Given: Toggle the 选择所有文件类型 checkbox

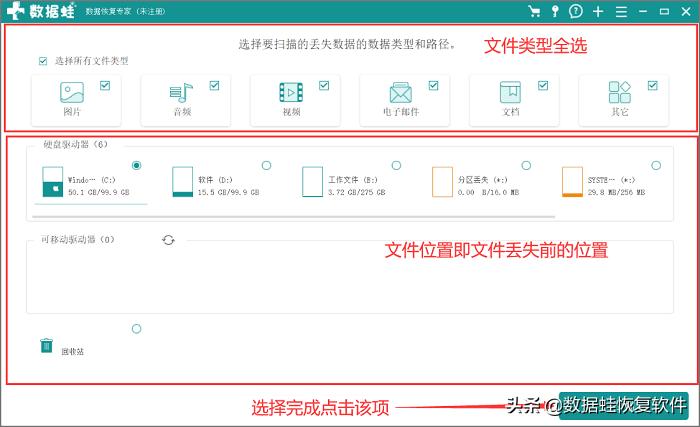Looking at the screenshot, I should [43, 61].
